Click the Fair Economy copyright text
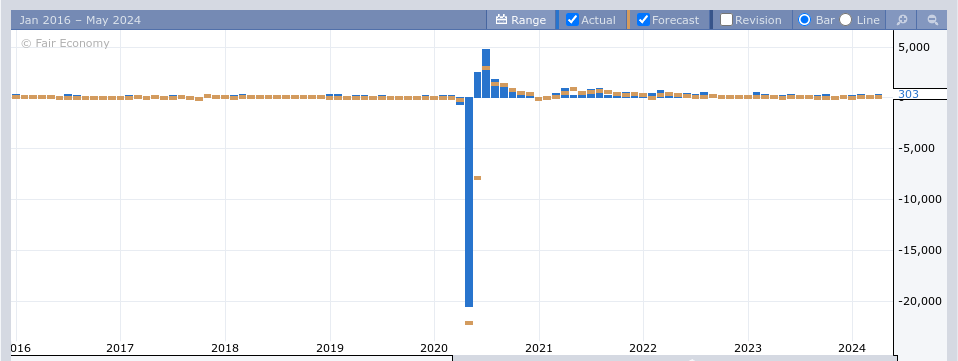The height and width of the screenshot is (361, 958). (65, 43)
